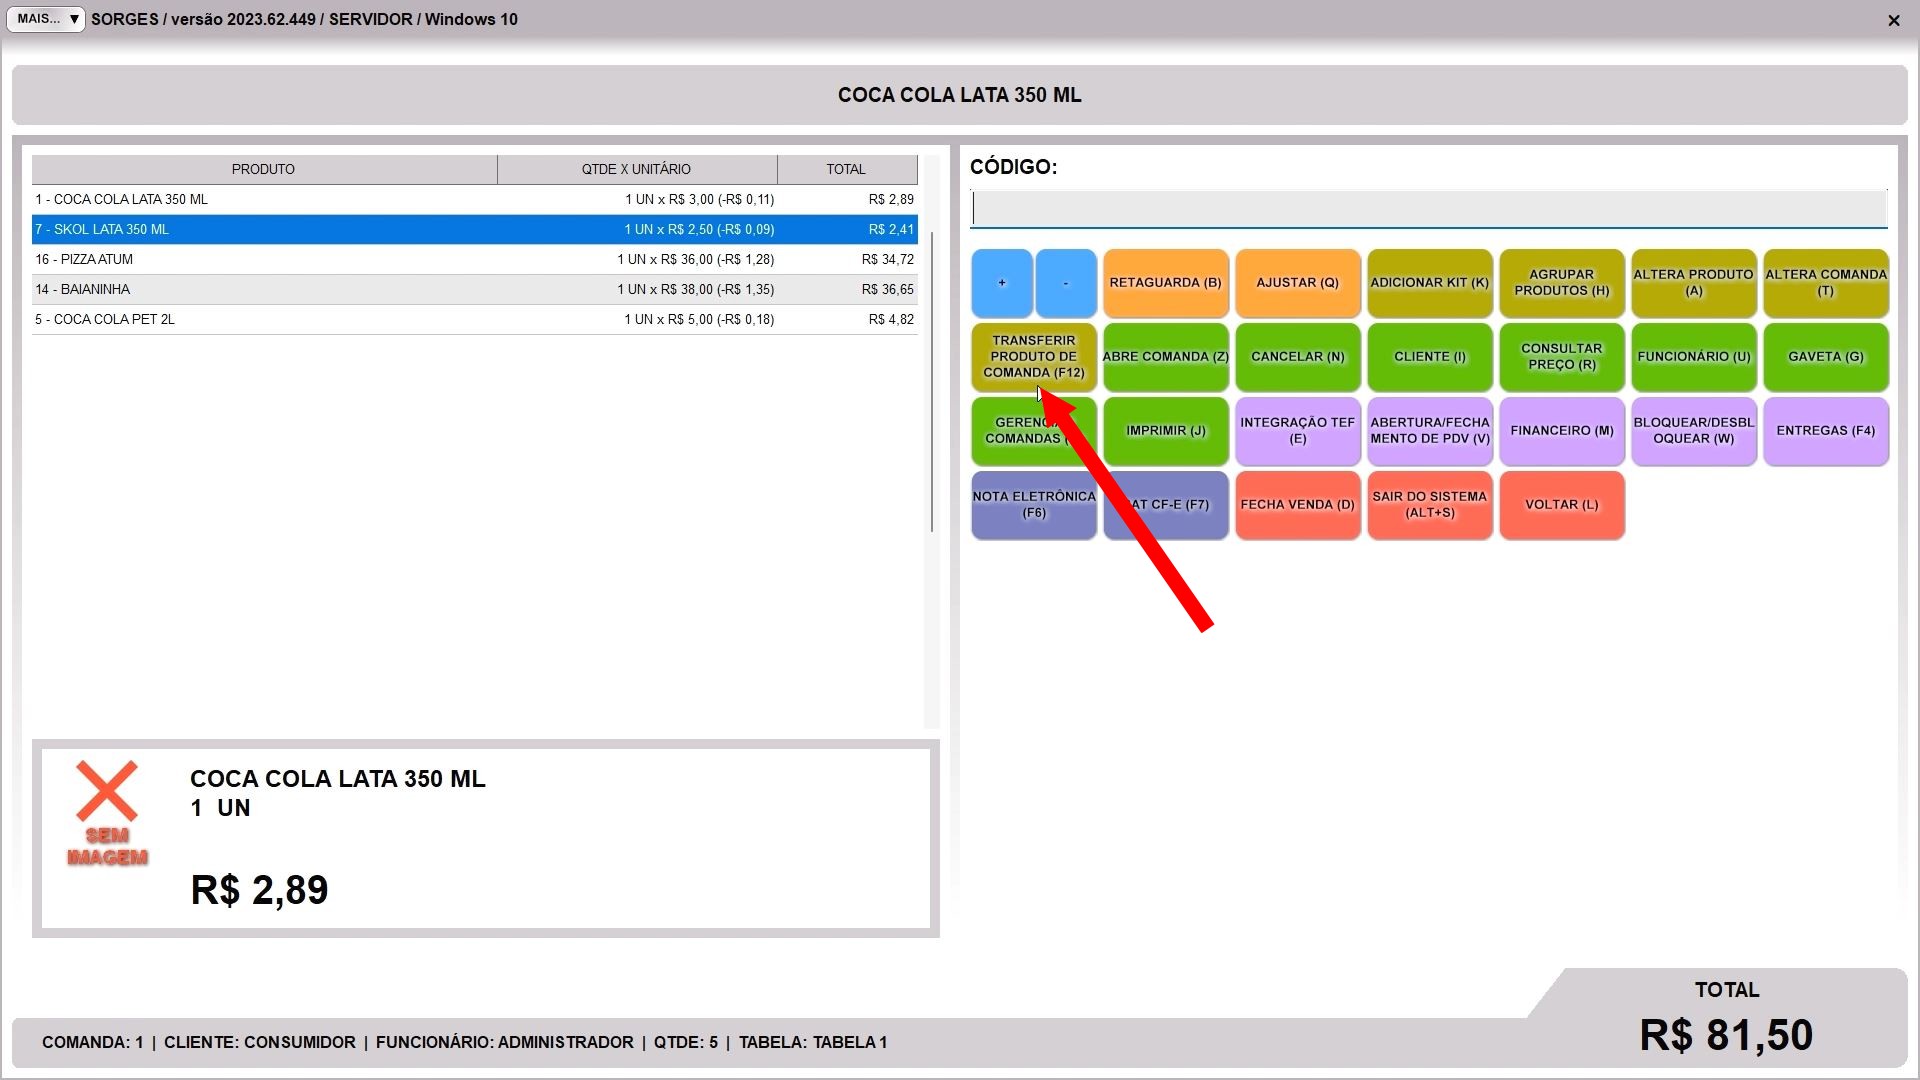Viewport: 1920px width, 1080px height.
Task: Click the SEM IMAGEM product thumbnail
Action: pos(107,813)
